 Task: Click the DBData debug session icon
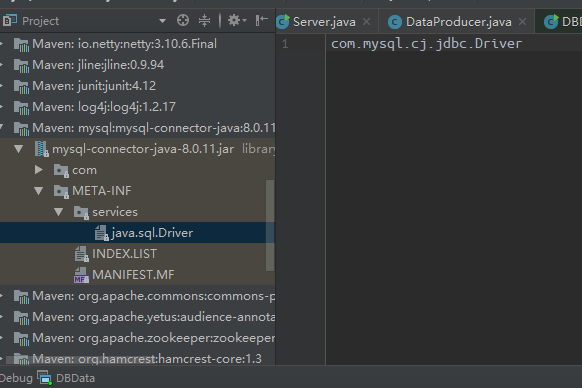click(45, 378)
